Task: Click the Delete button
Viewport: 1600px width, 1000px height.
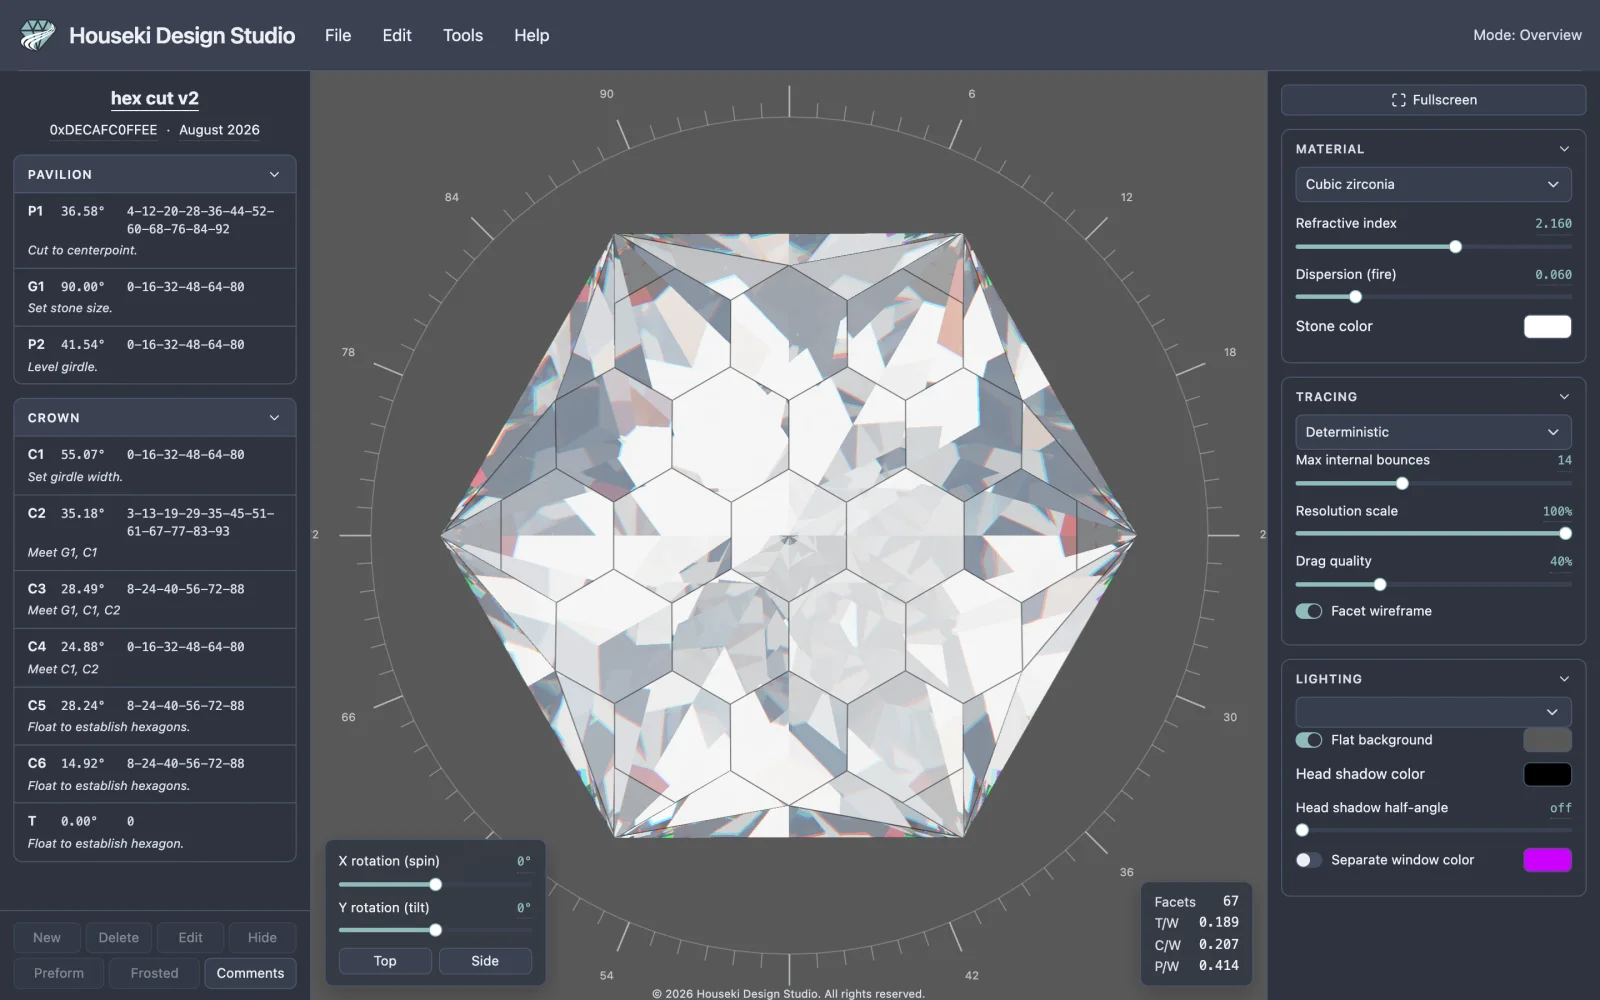Action: tap(119, 938)
